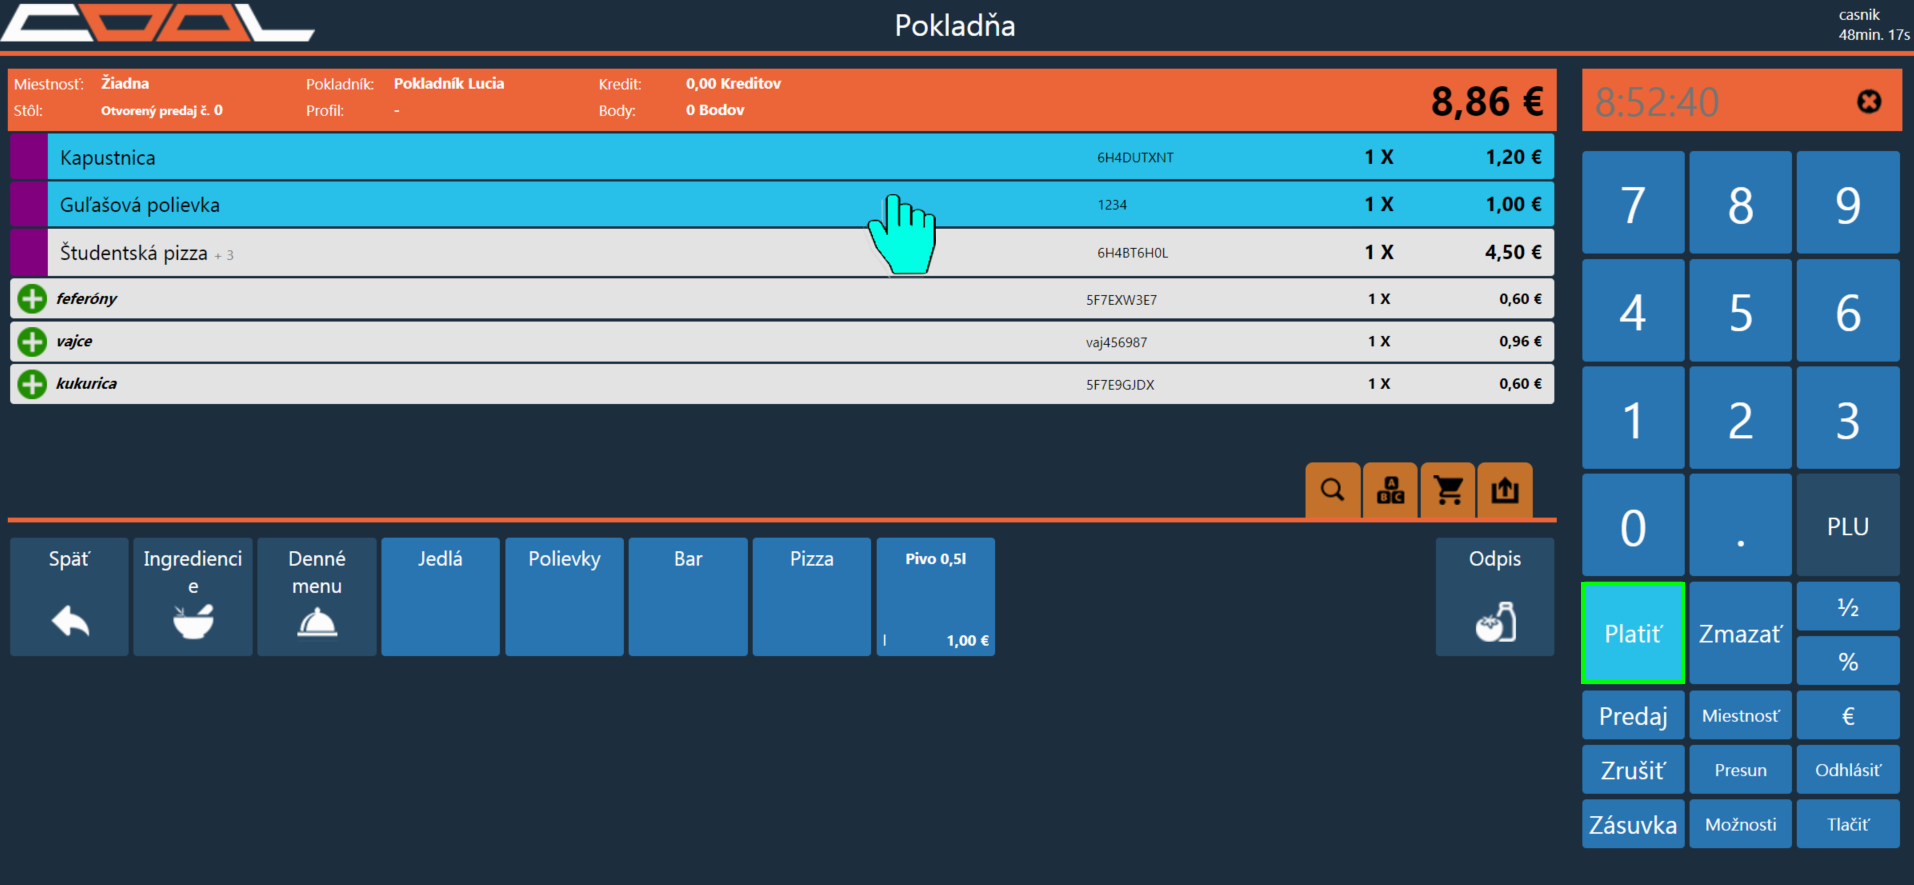Click the magnifier search icon

(x=1332, y=490)
